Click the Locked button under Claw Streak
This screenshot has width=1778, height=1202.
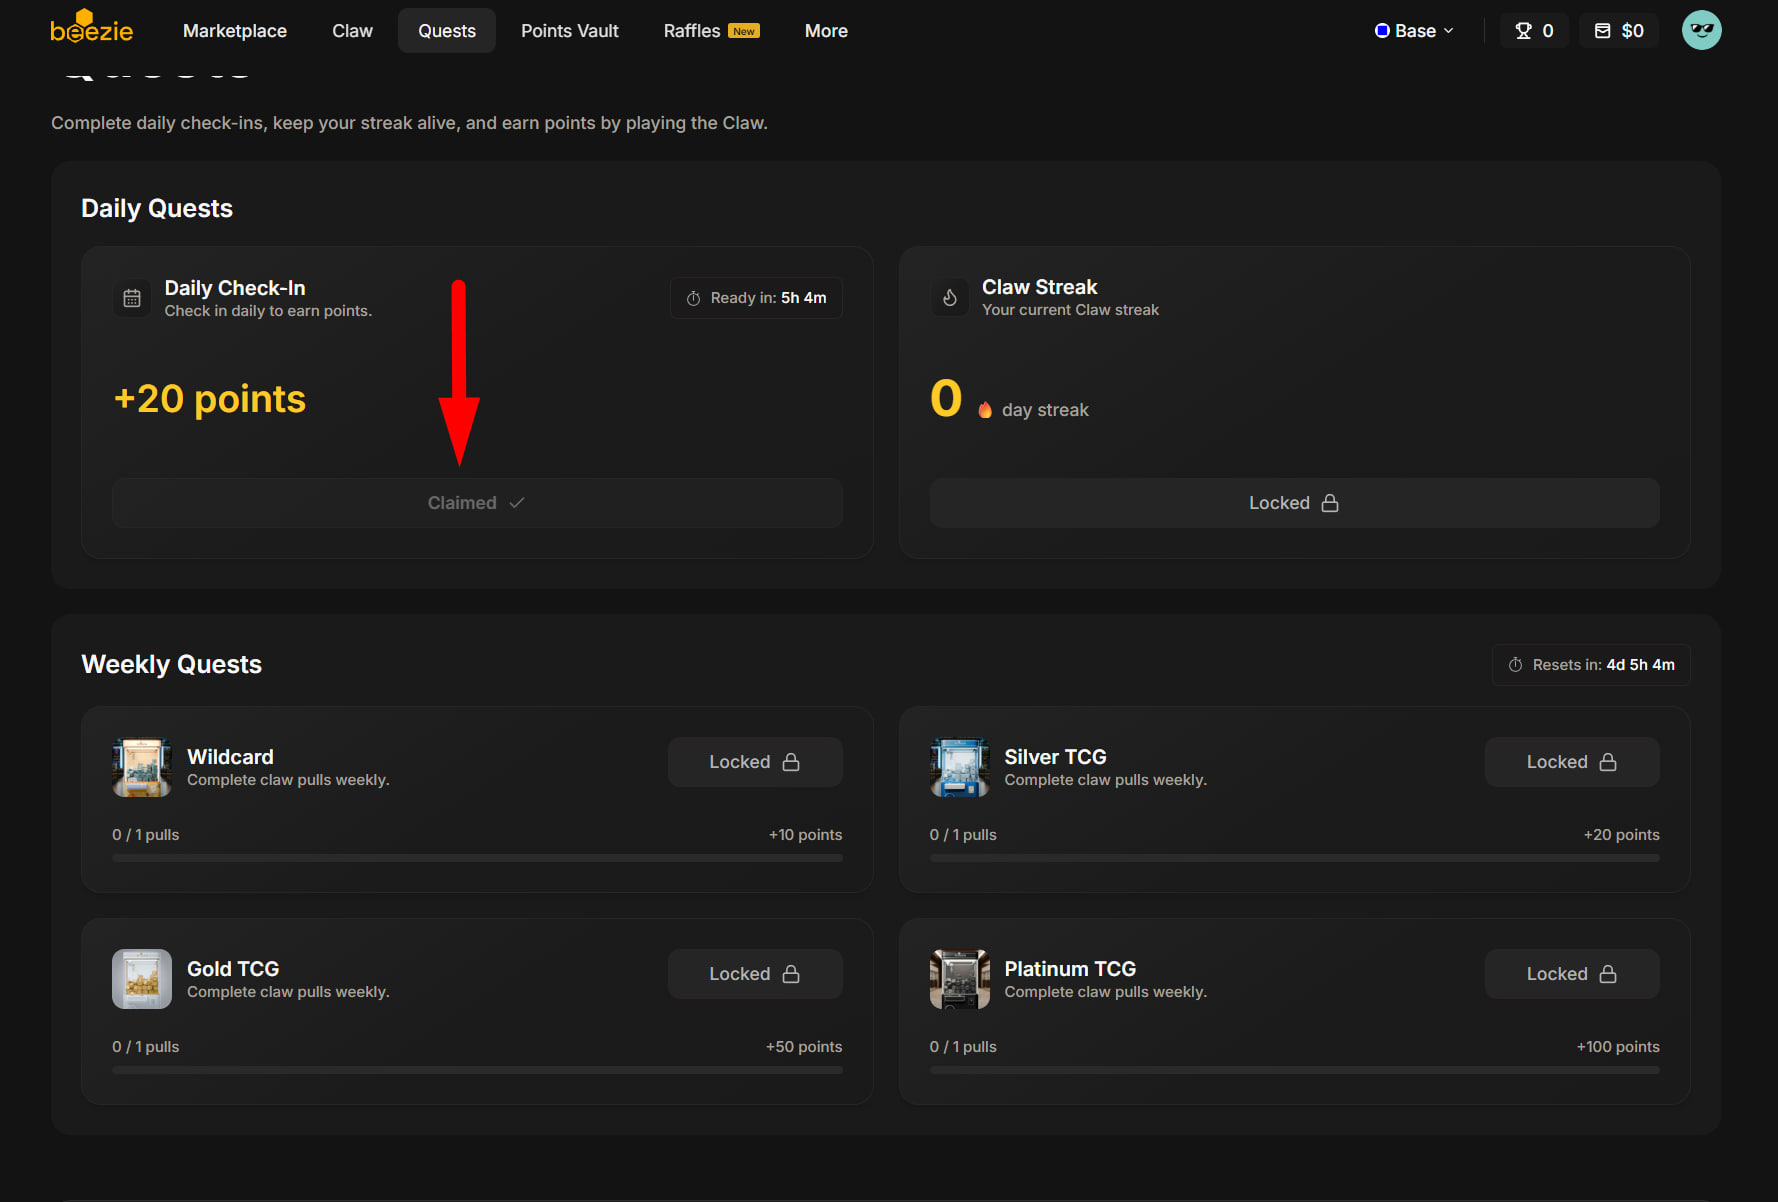(1294, 503)
